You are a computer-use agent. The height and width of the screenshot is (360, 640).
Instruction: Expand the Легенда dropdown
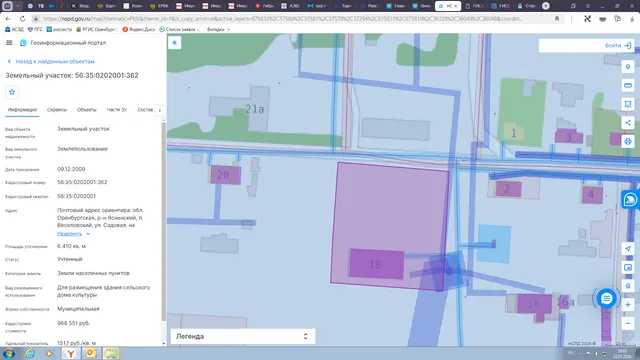pos(242,336)
